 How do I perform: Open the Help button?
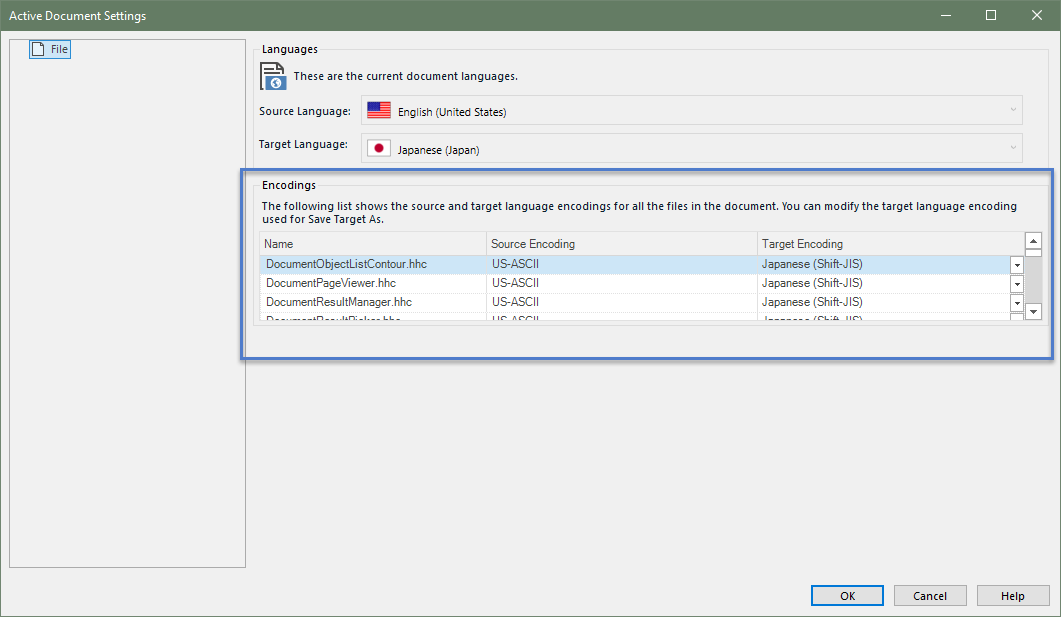point(1013,596)
